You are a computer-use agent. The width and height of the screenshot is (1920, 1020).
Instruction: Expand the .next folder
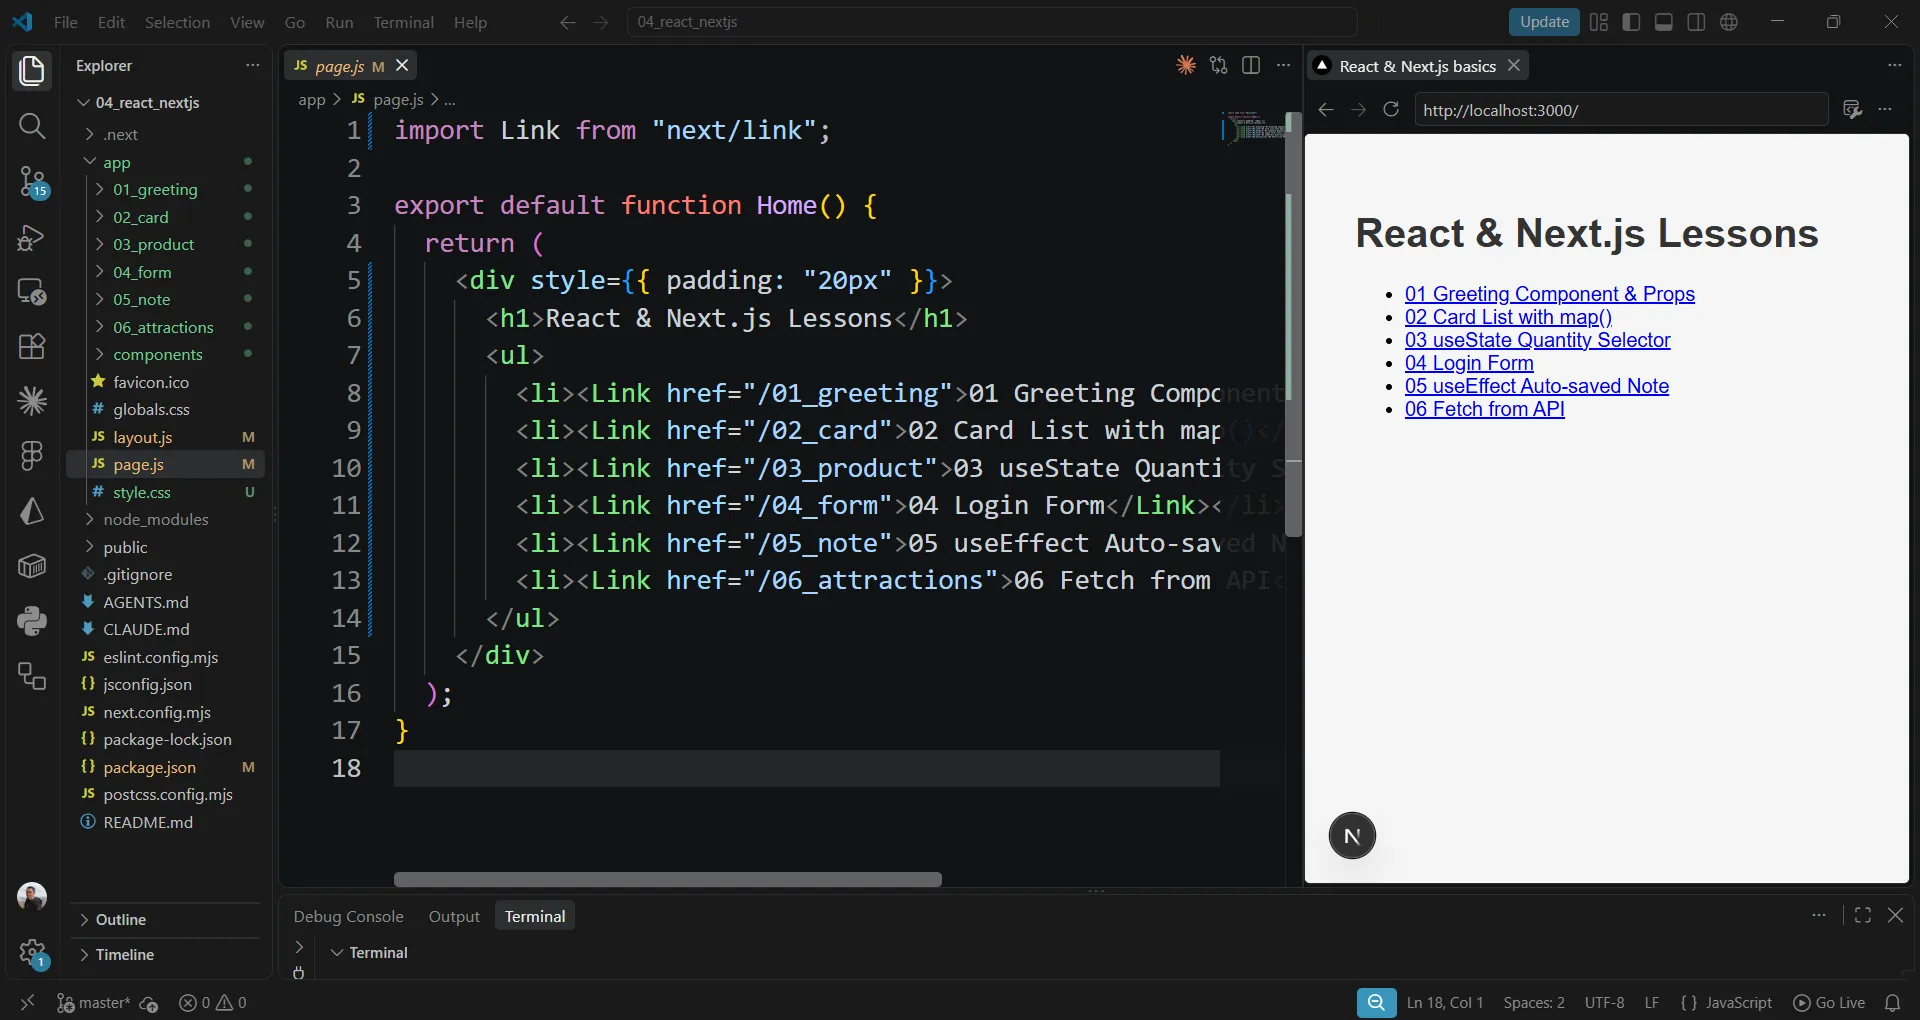pyautogui.click(x=120, y=135)
